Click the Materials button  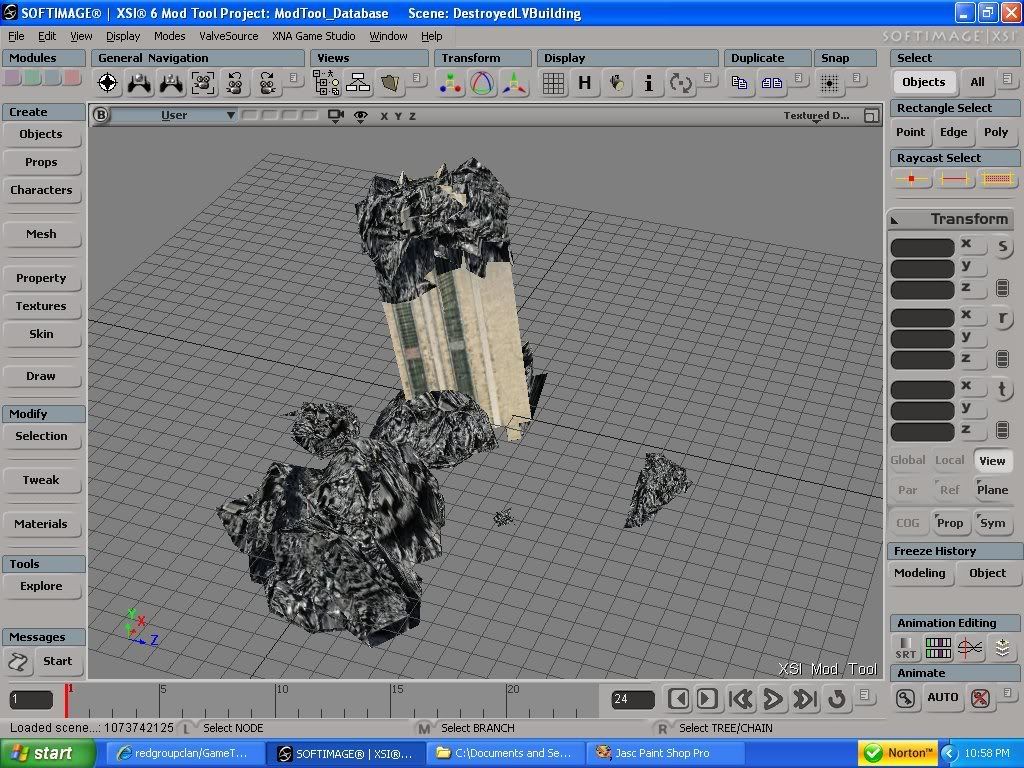pos(41,524)
